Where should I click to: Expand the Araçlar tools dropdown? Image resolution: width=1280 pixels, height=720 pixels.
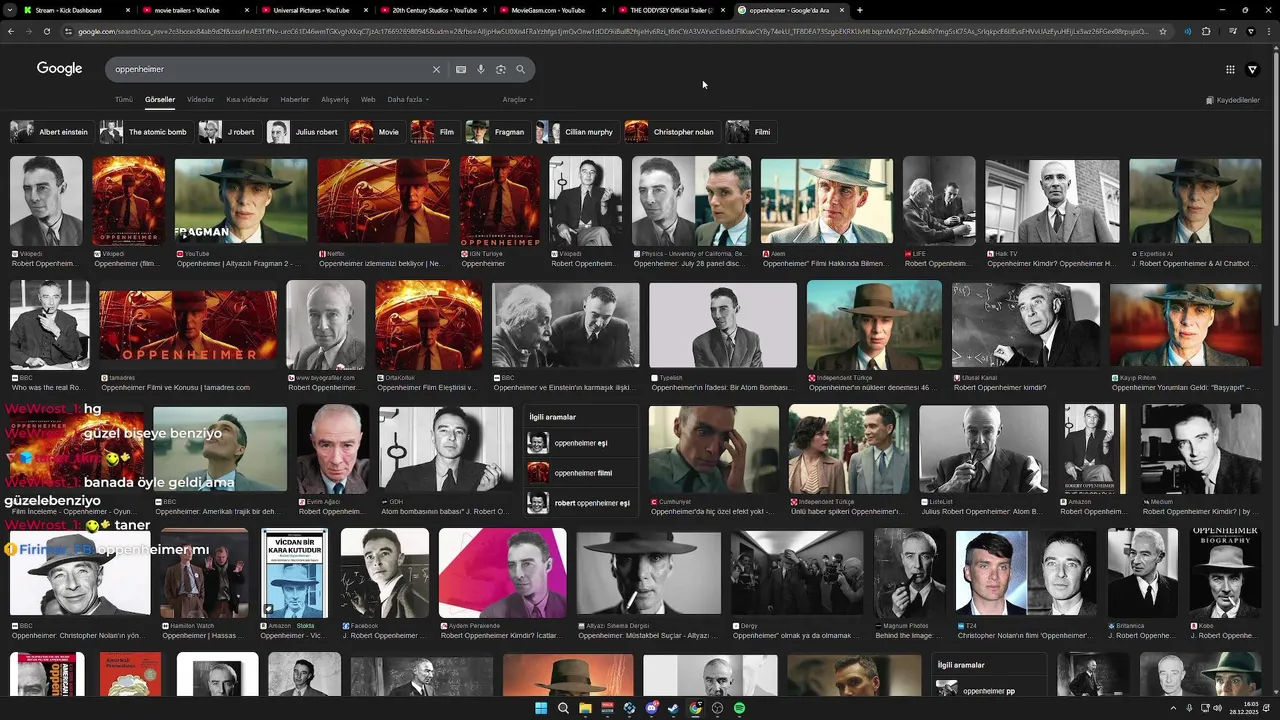(x=517, y=100)
